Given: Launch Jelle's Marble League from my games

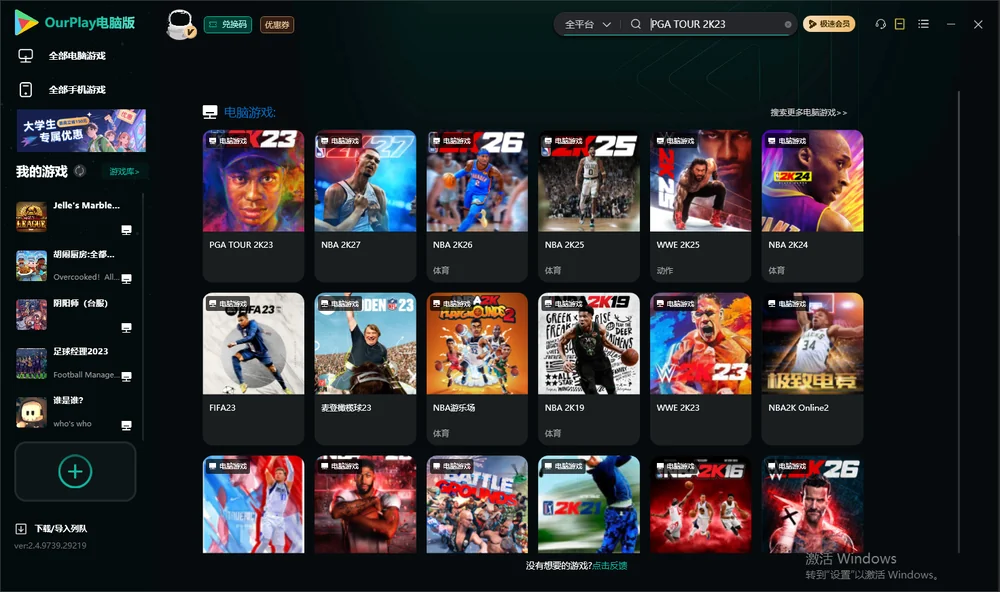Looking at the screenshot, I should (75, 217).
